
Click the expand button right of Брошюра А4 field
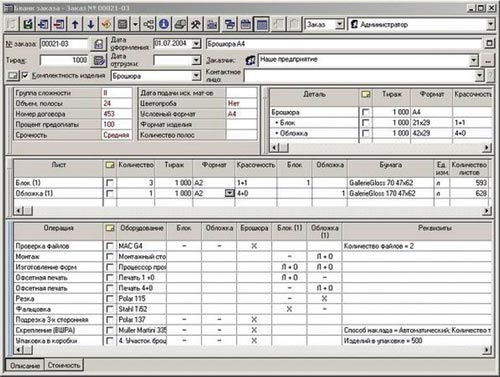(489, 43)
